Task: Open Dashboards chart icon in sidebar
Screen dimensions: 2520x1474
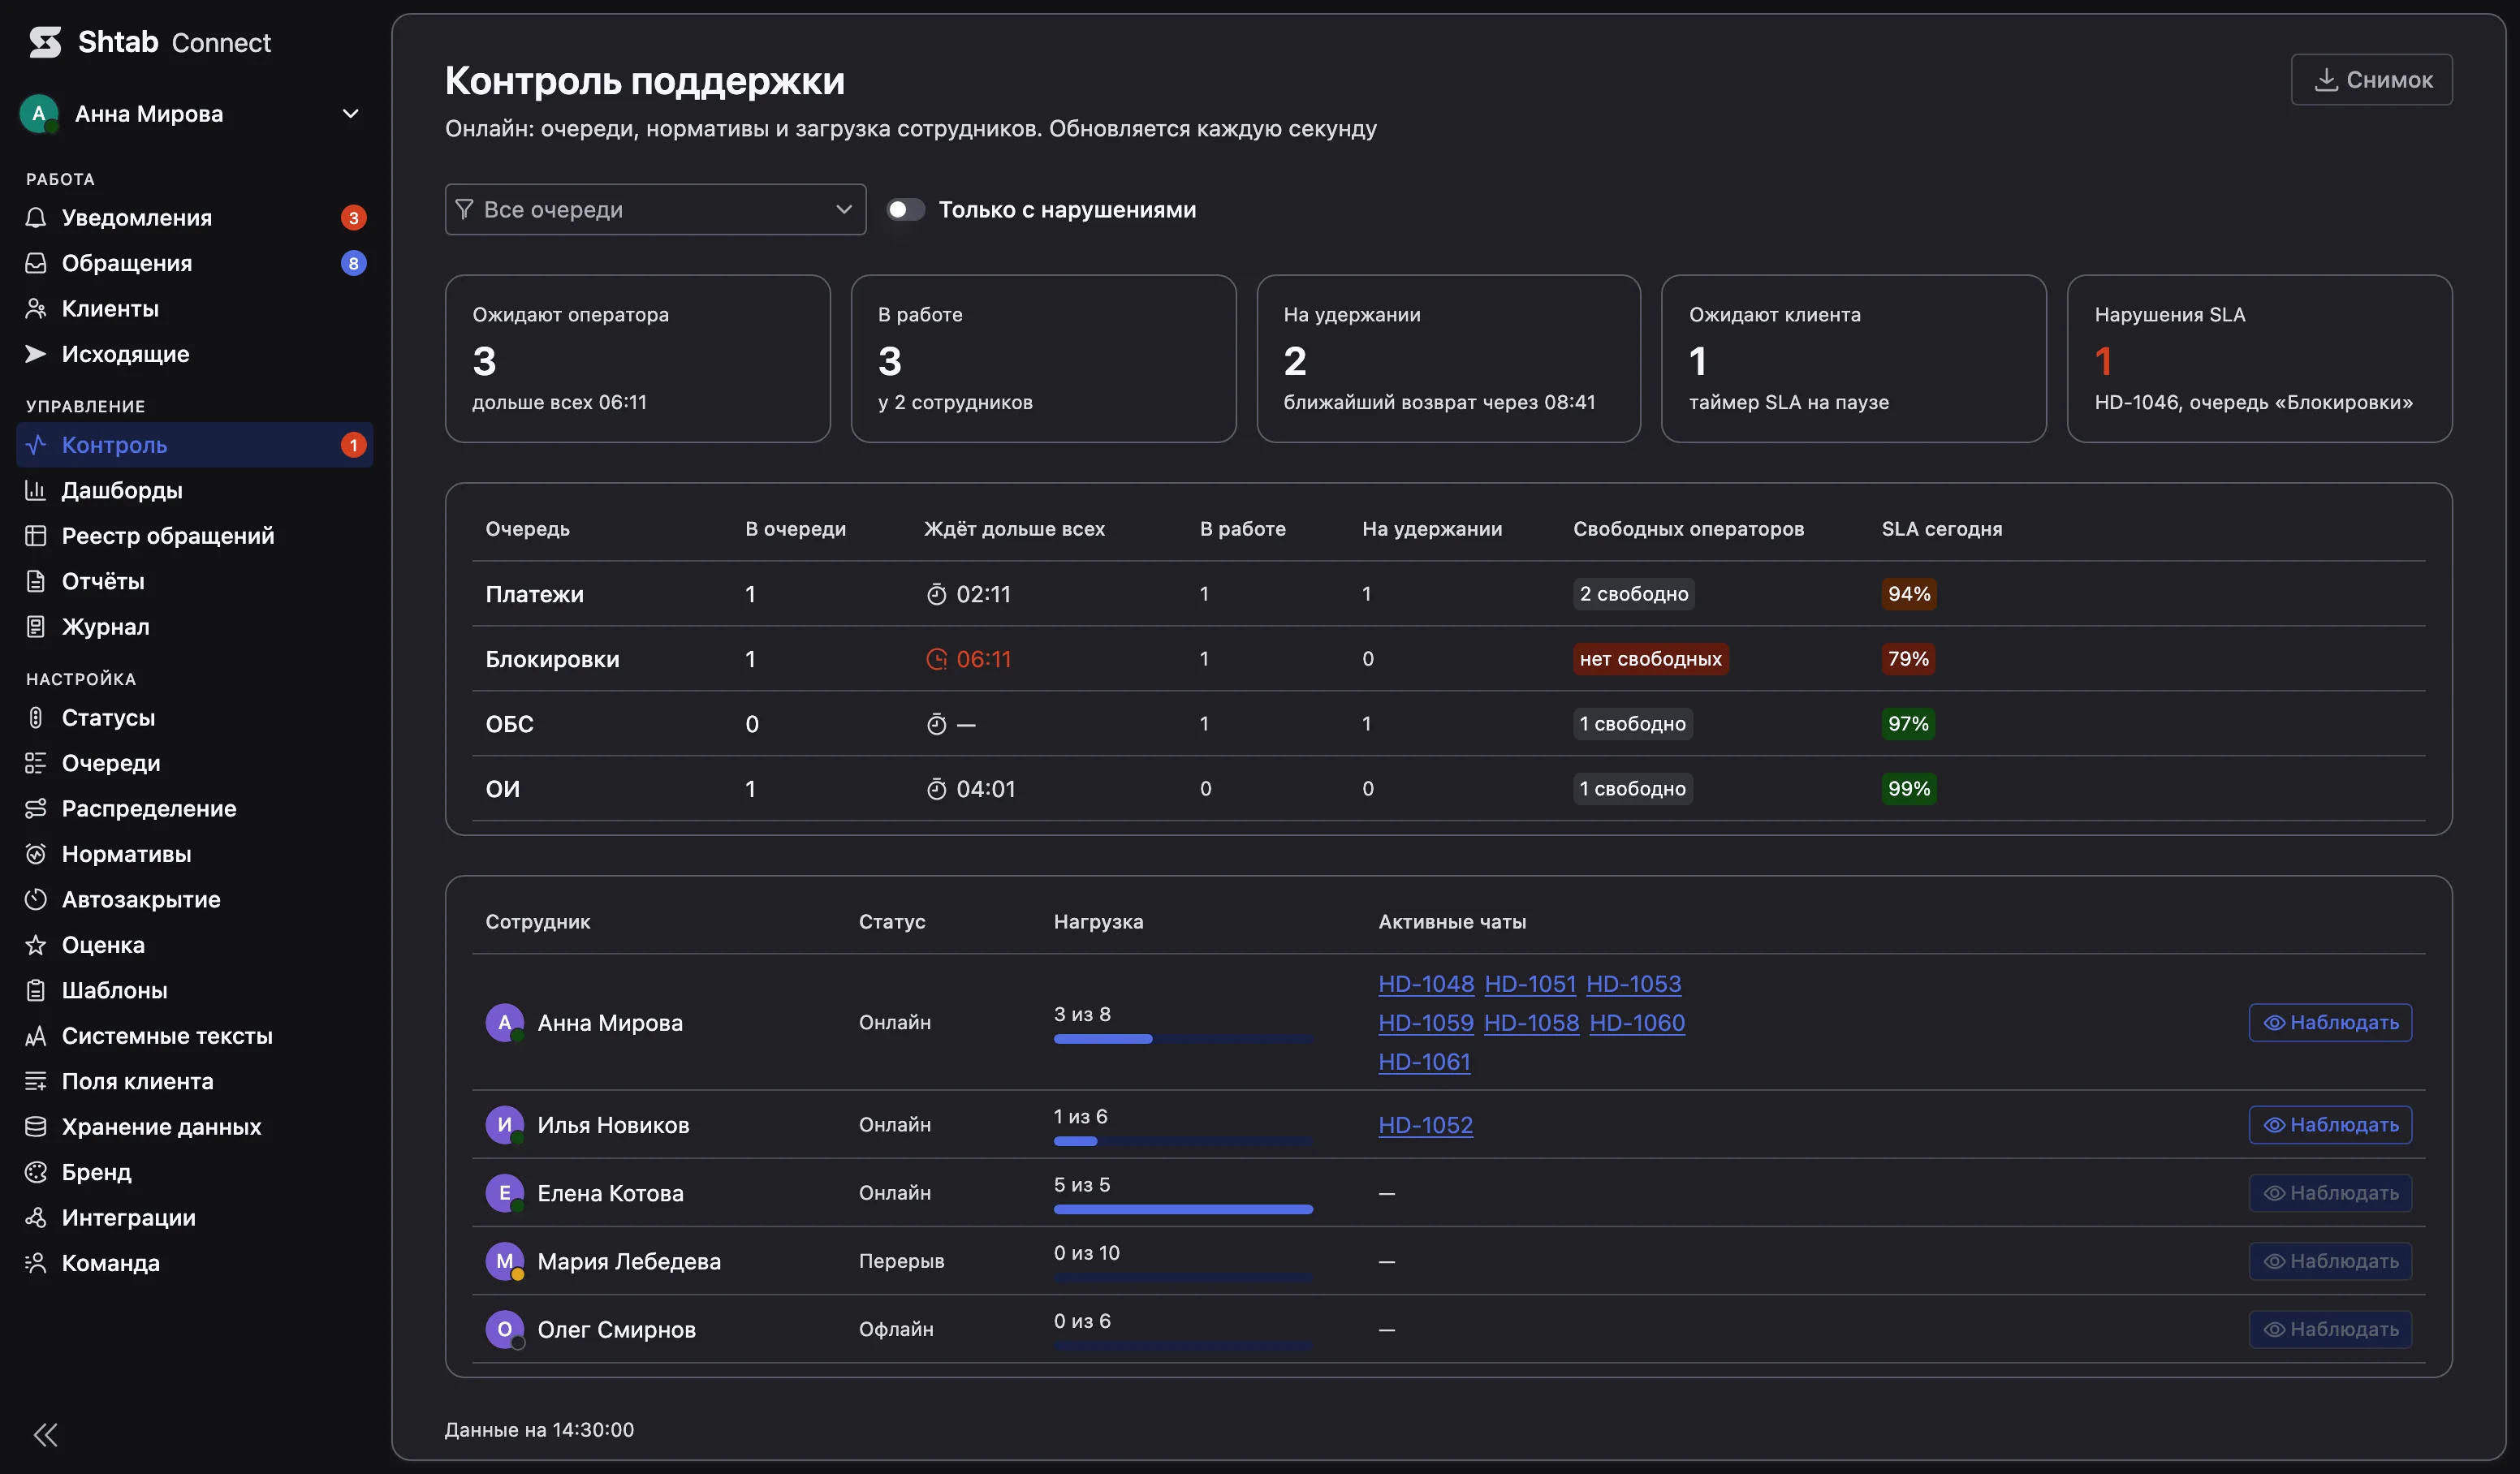Action: tap(36, 490)
